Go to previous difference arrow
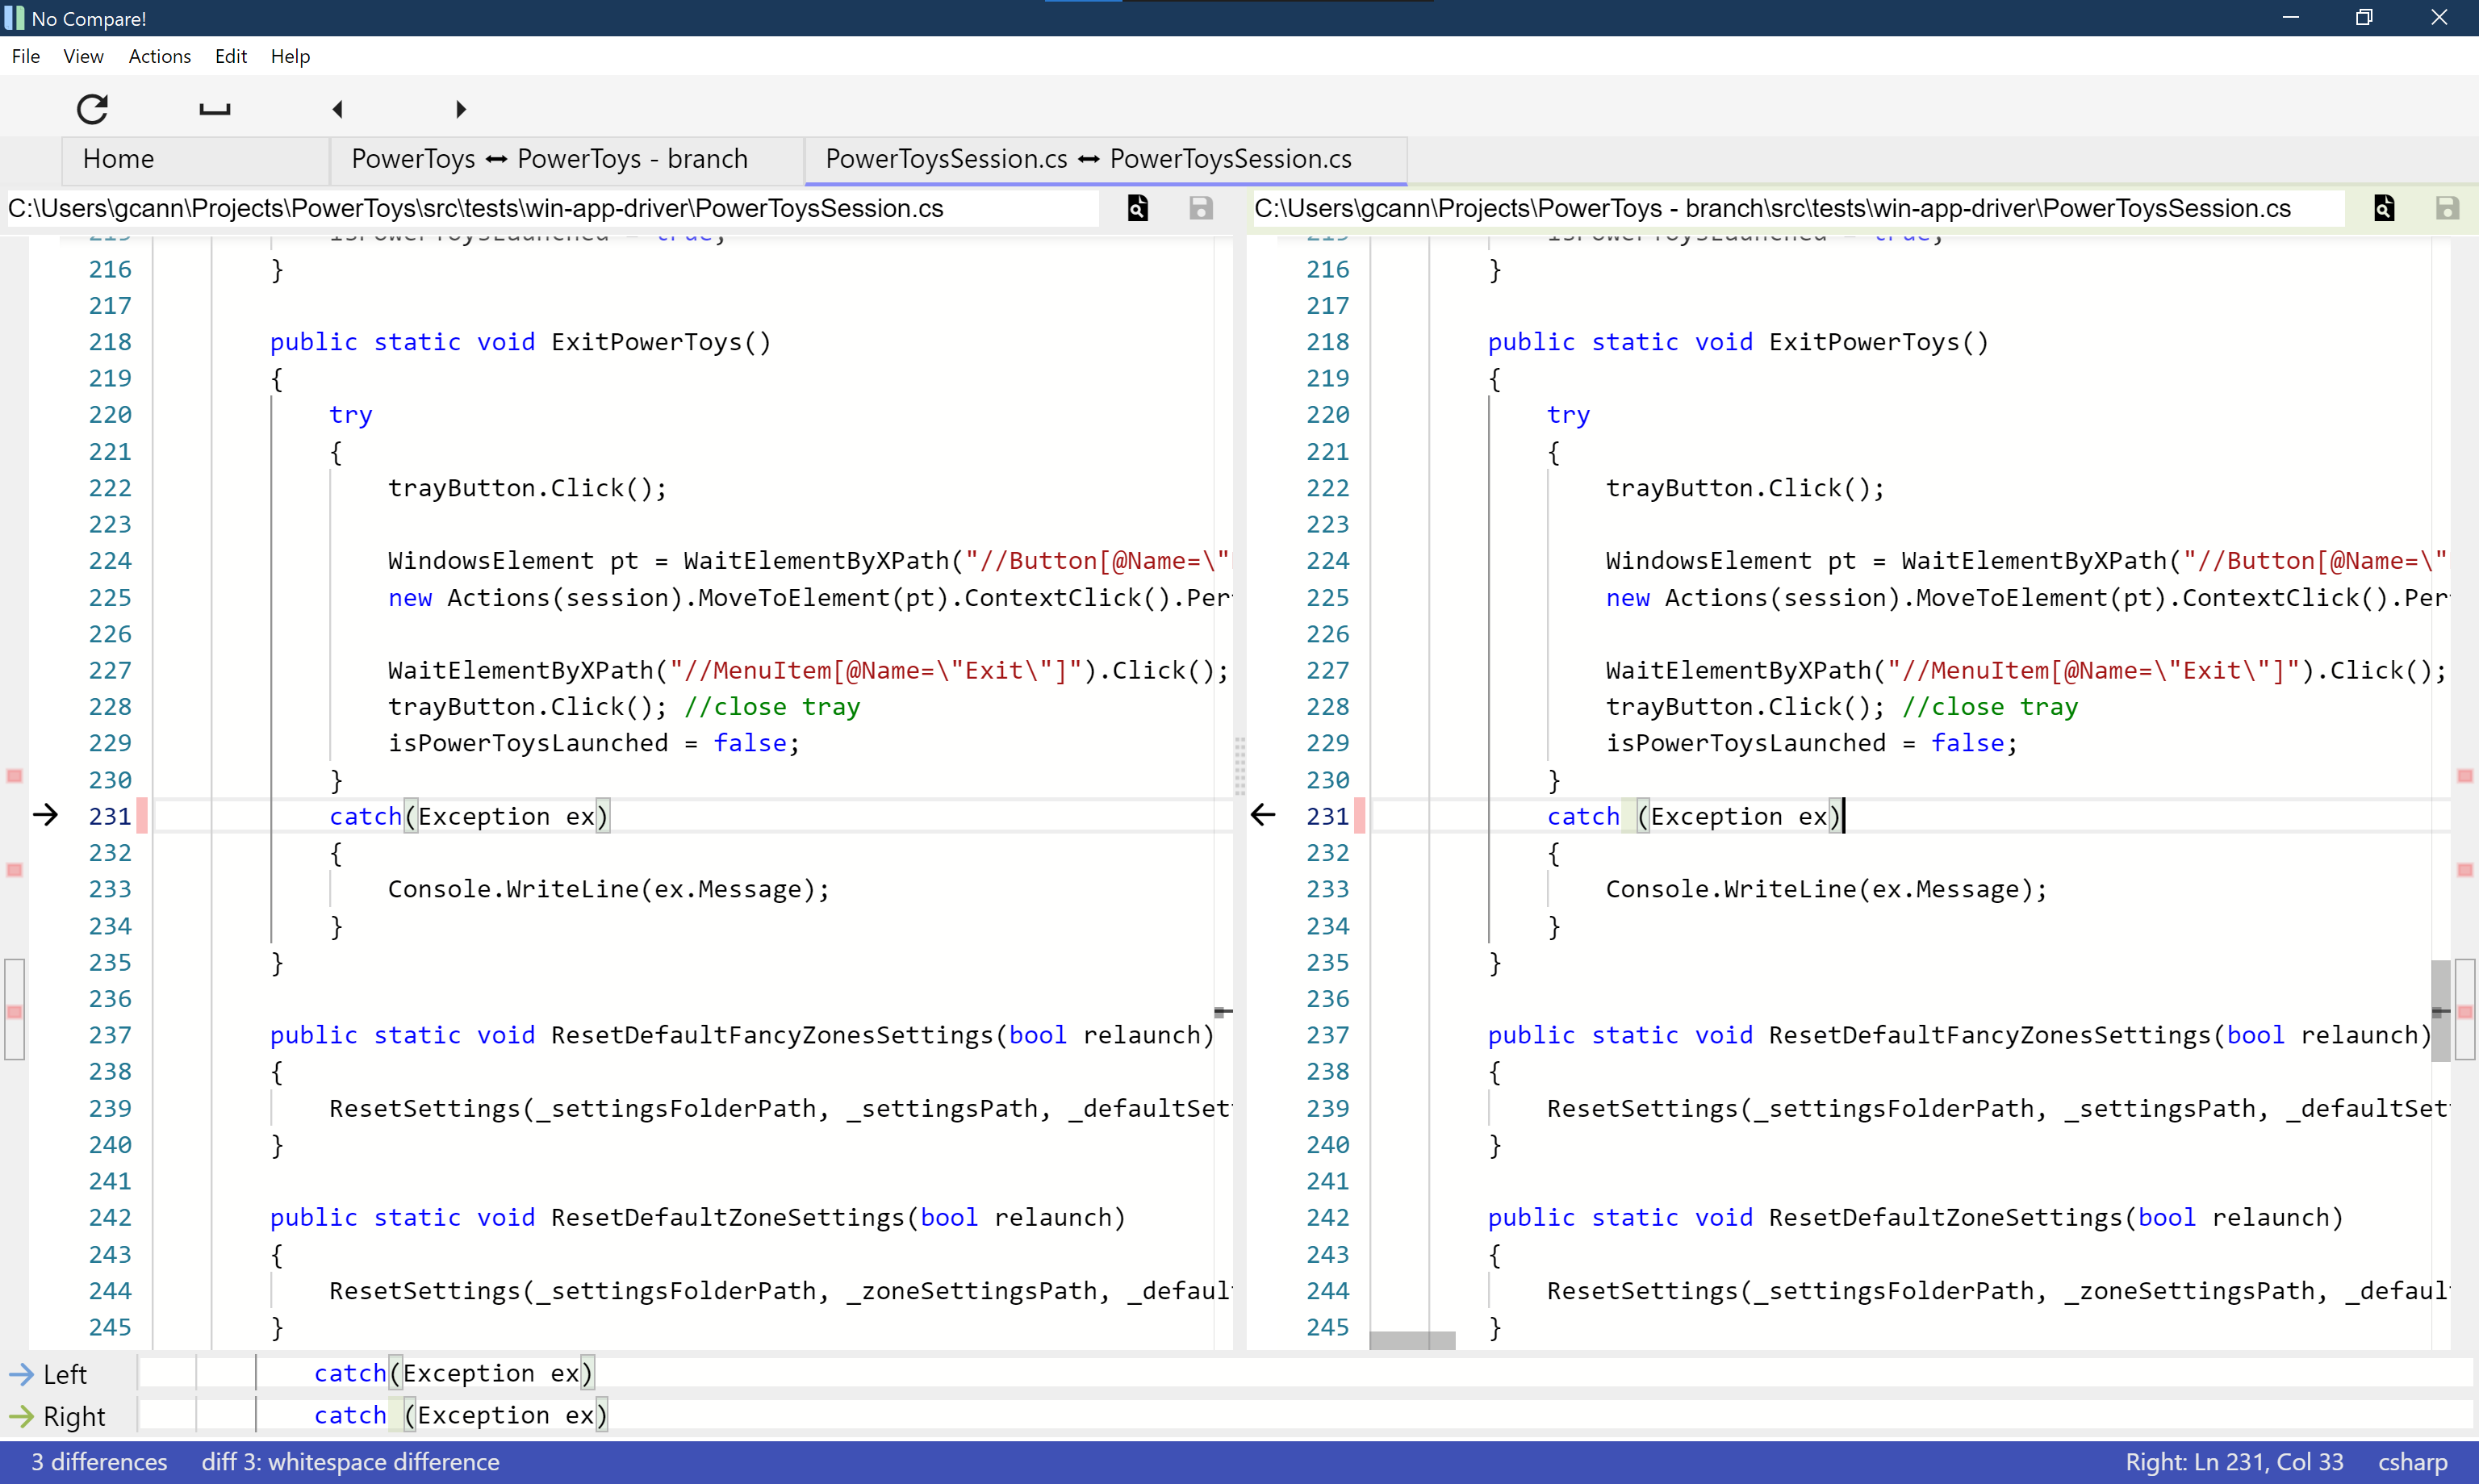The height and width of the screenshot is (1484, 2479). click(x=338, y=108)
